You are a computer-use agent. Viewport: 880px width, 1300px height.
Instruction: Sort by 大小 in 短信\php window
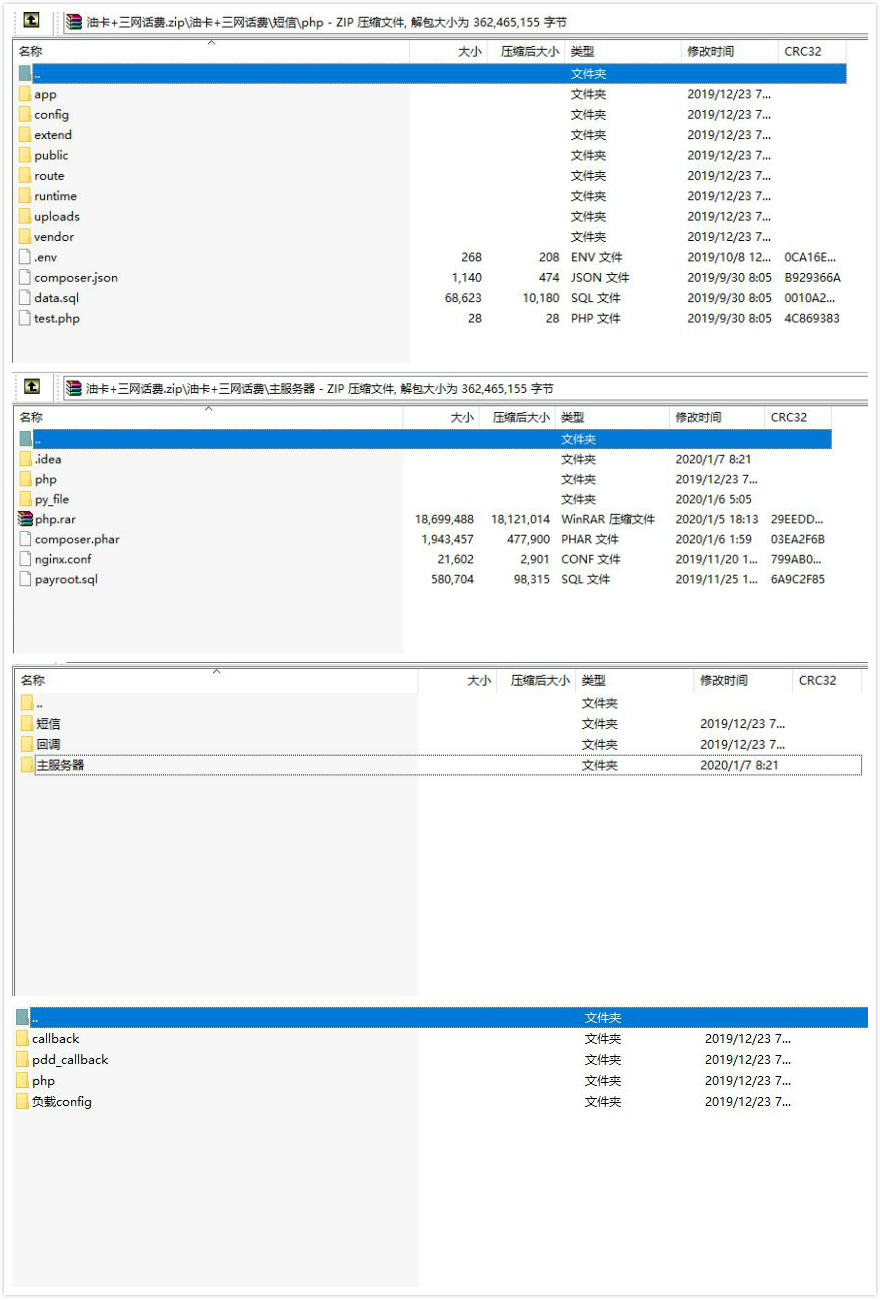click(x=448, y=51)
